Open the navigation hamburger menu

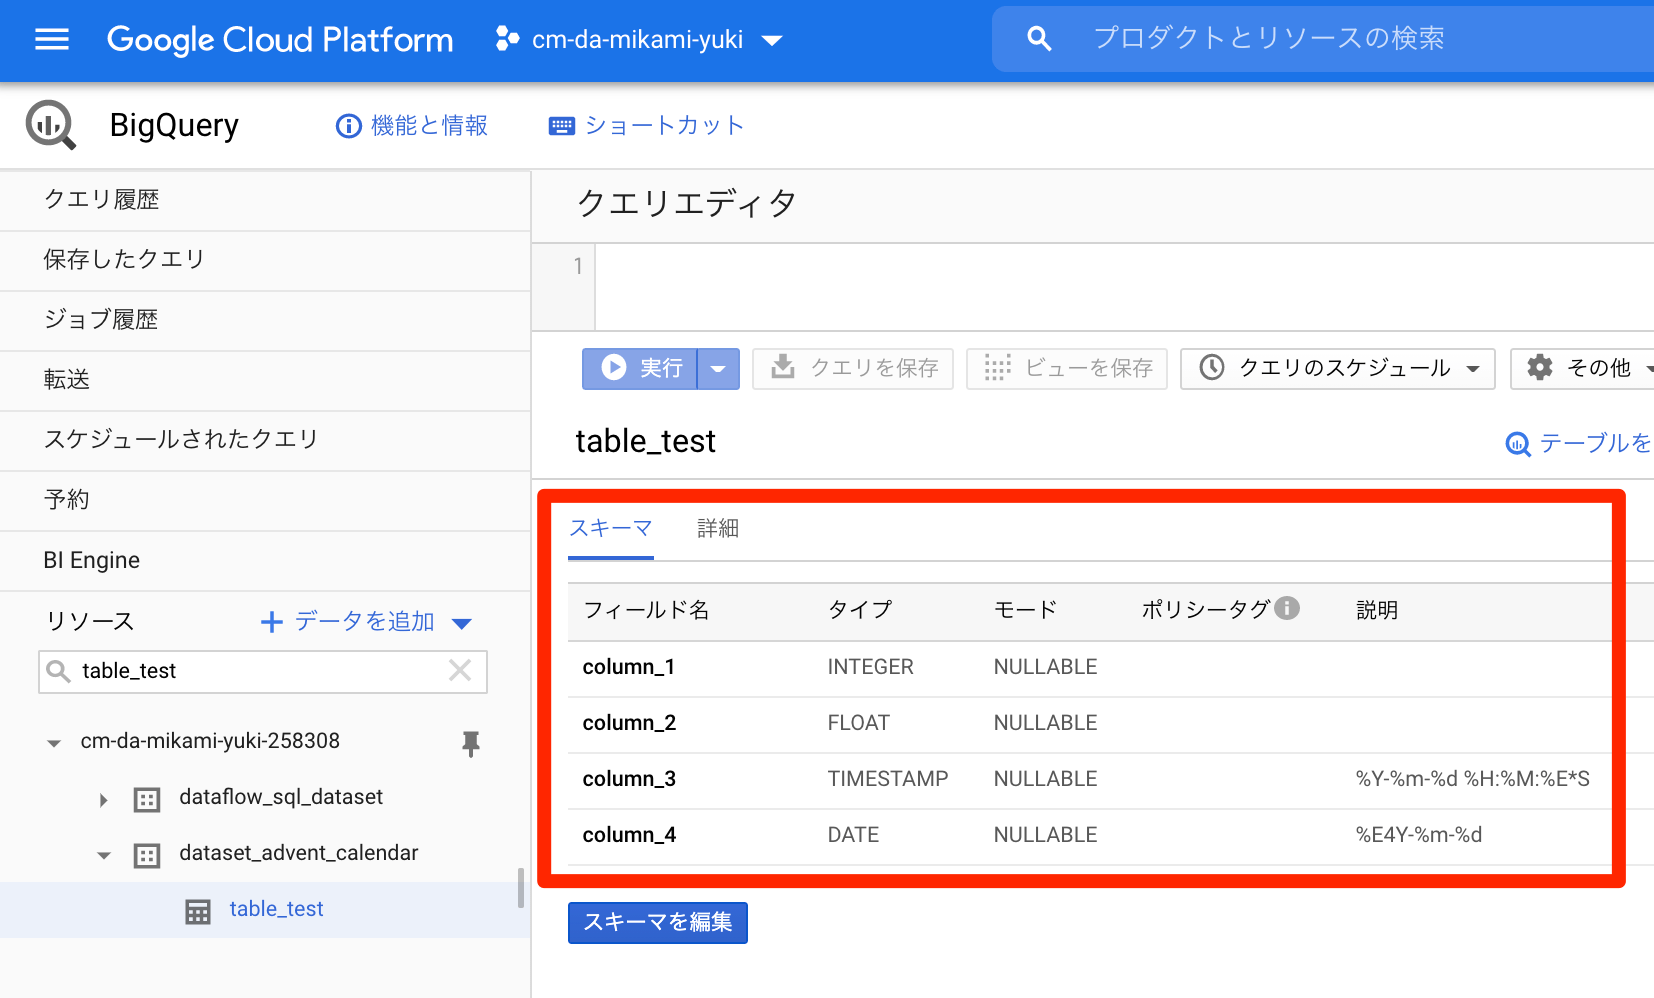coord(52,40)
